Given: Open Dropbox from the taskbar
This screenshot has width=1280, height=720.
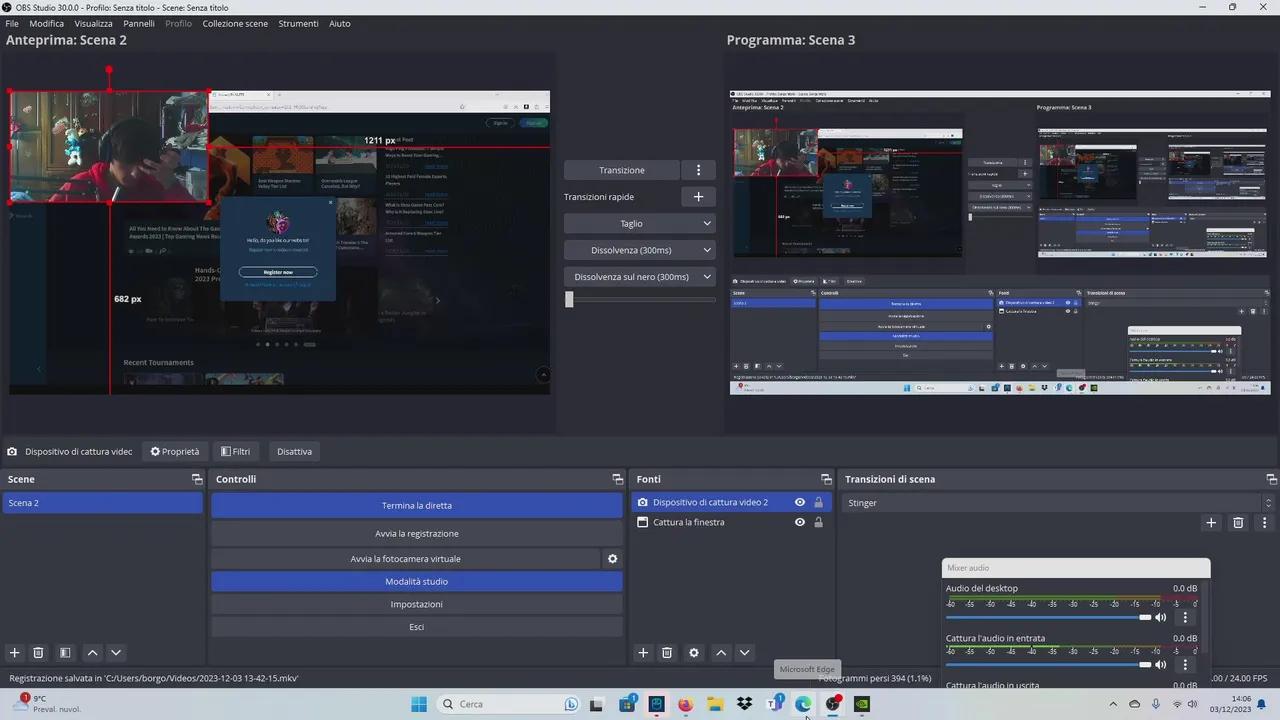Looking at the screenshot, I should coord(744,704).
